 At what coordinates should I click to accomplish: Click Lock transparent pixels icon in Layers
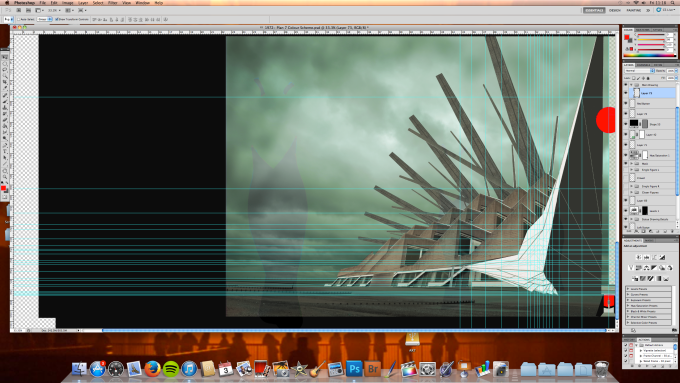[633, 78]
